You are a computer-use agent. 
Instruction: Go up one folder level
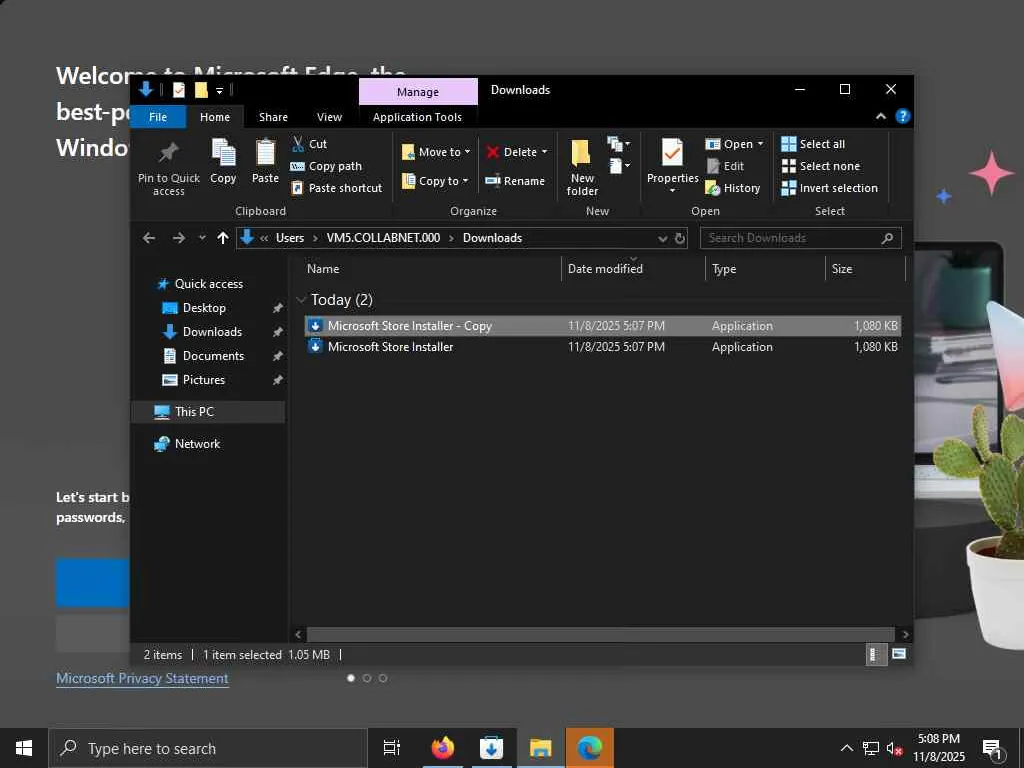click(223, 238)
